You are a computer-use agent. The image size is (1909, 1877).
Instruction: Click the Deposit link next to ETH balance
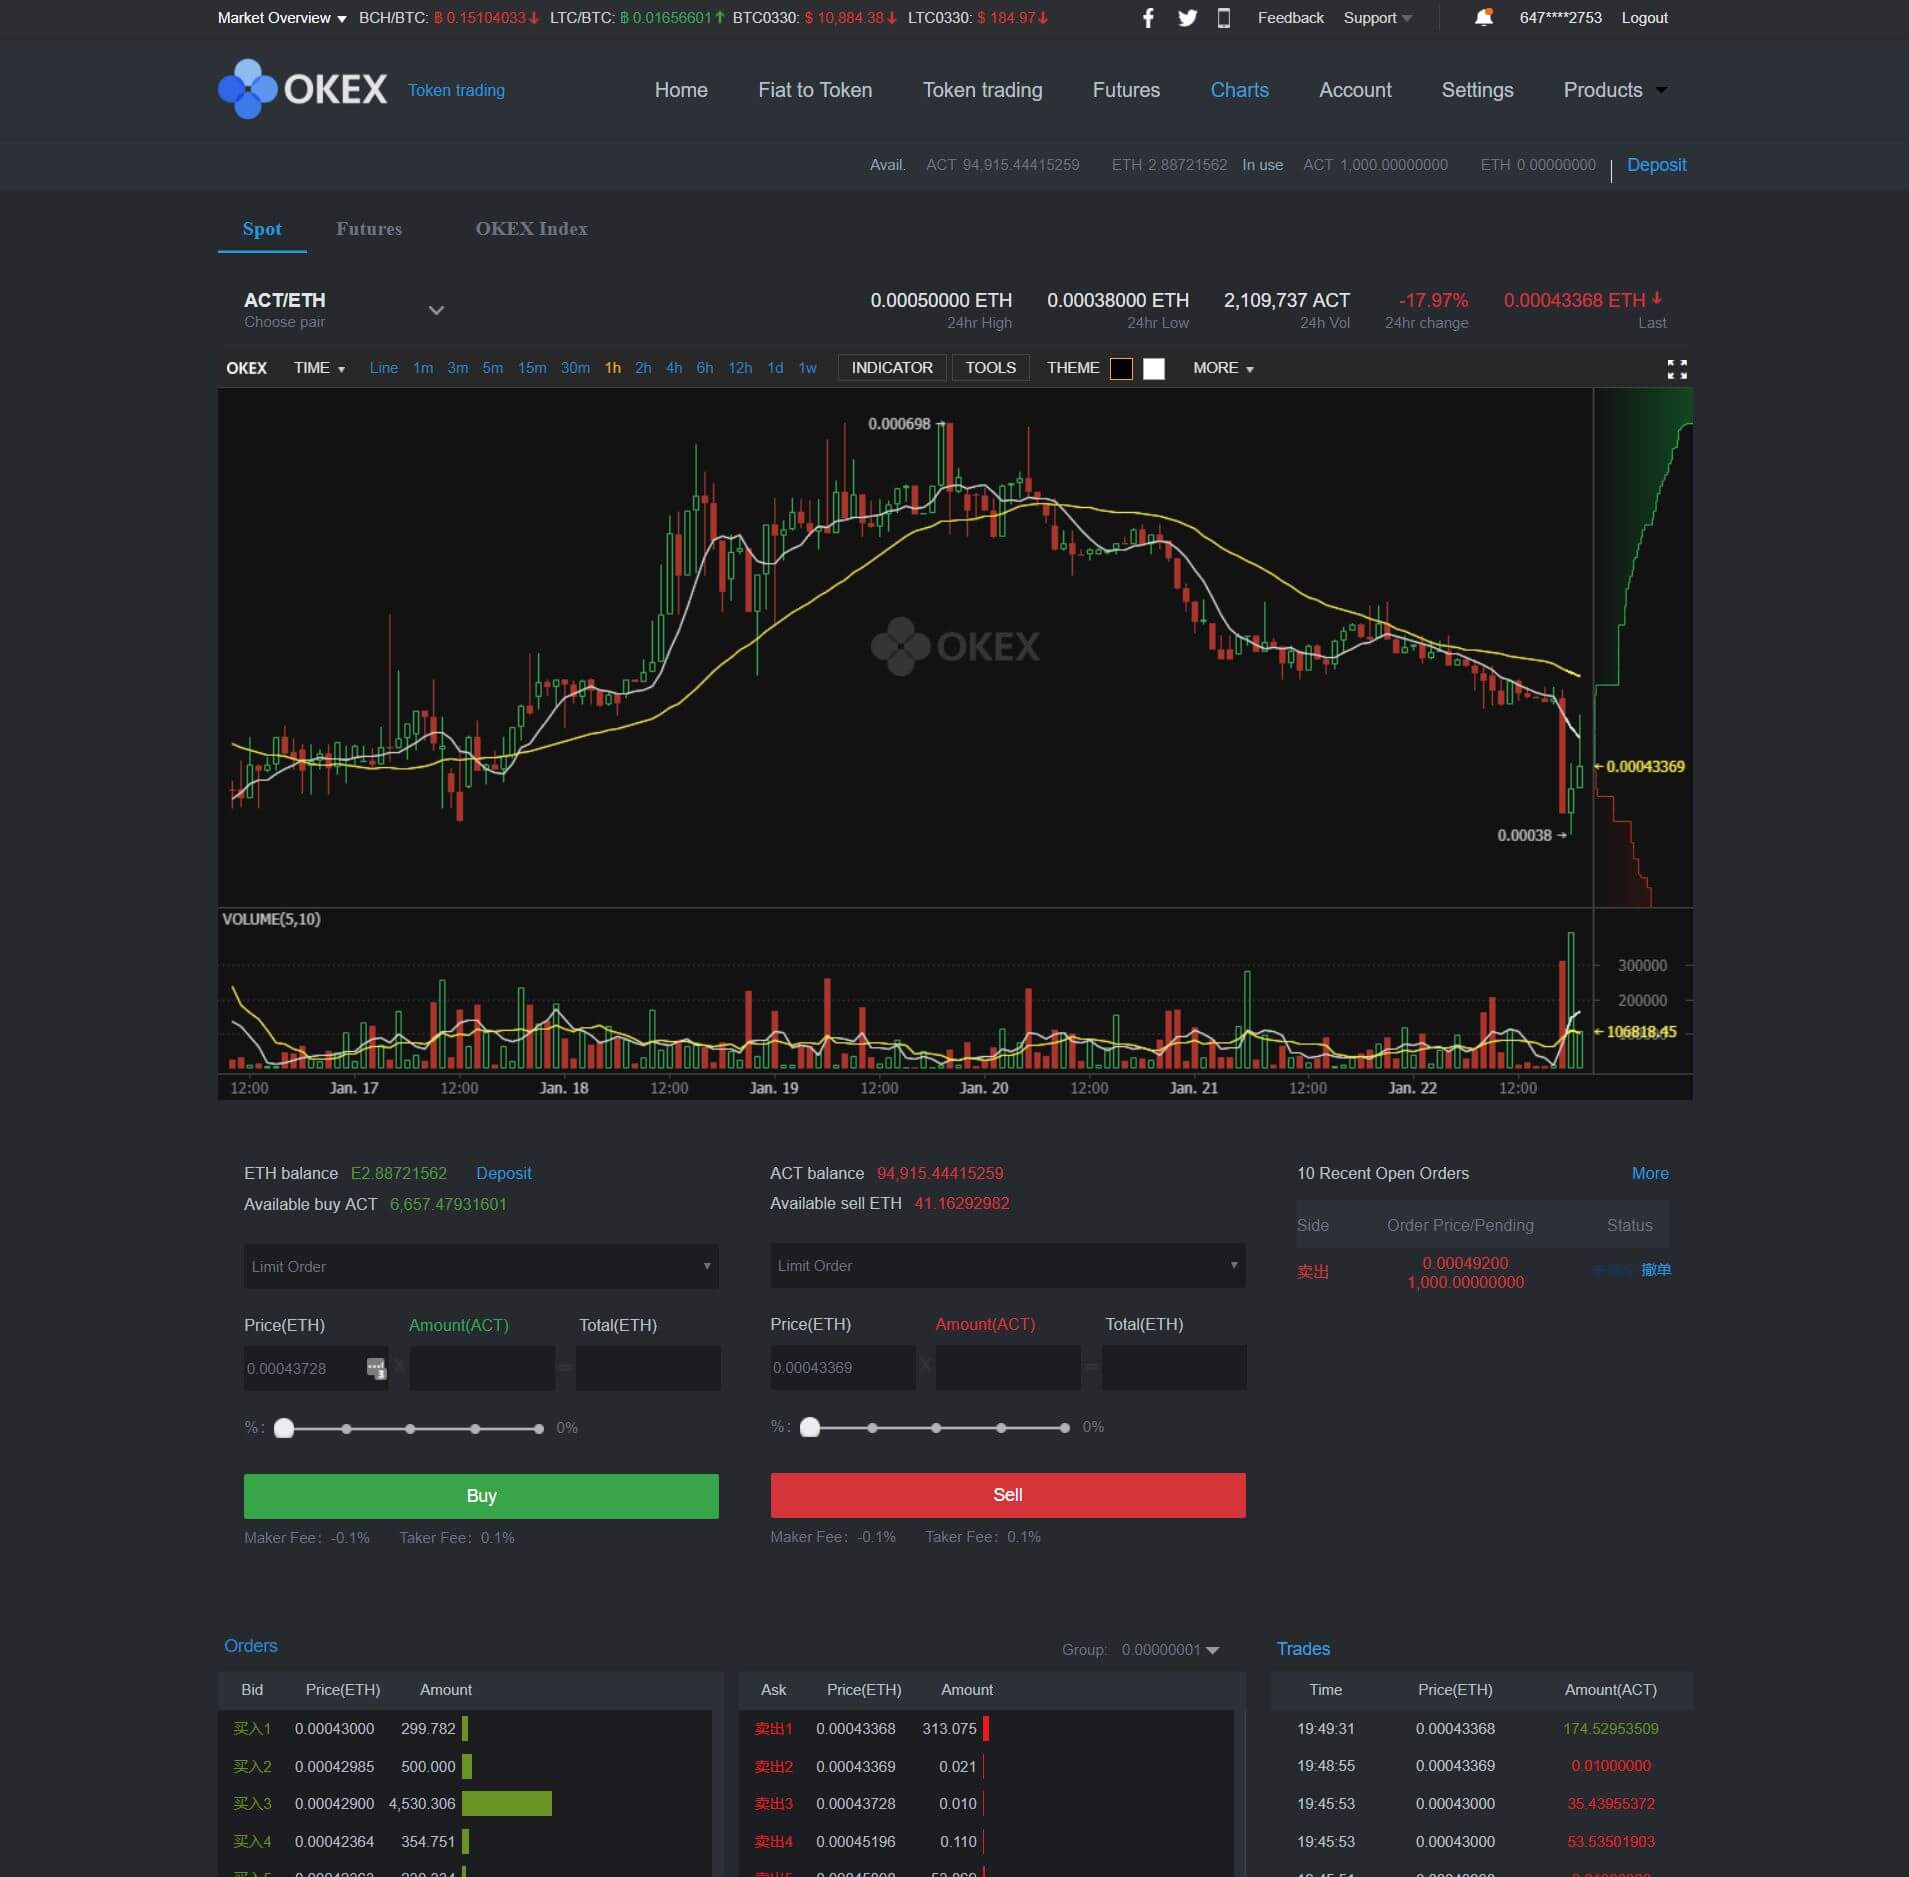pos(503,1173)
